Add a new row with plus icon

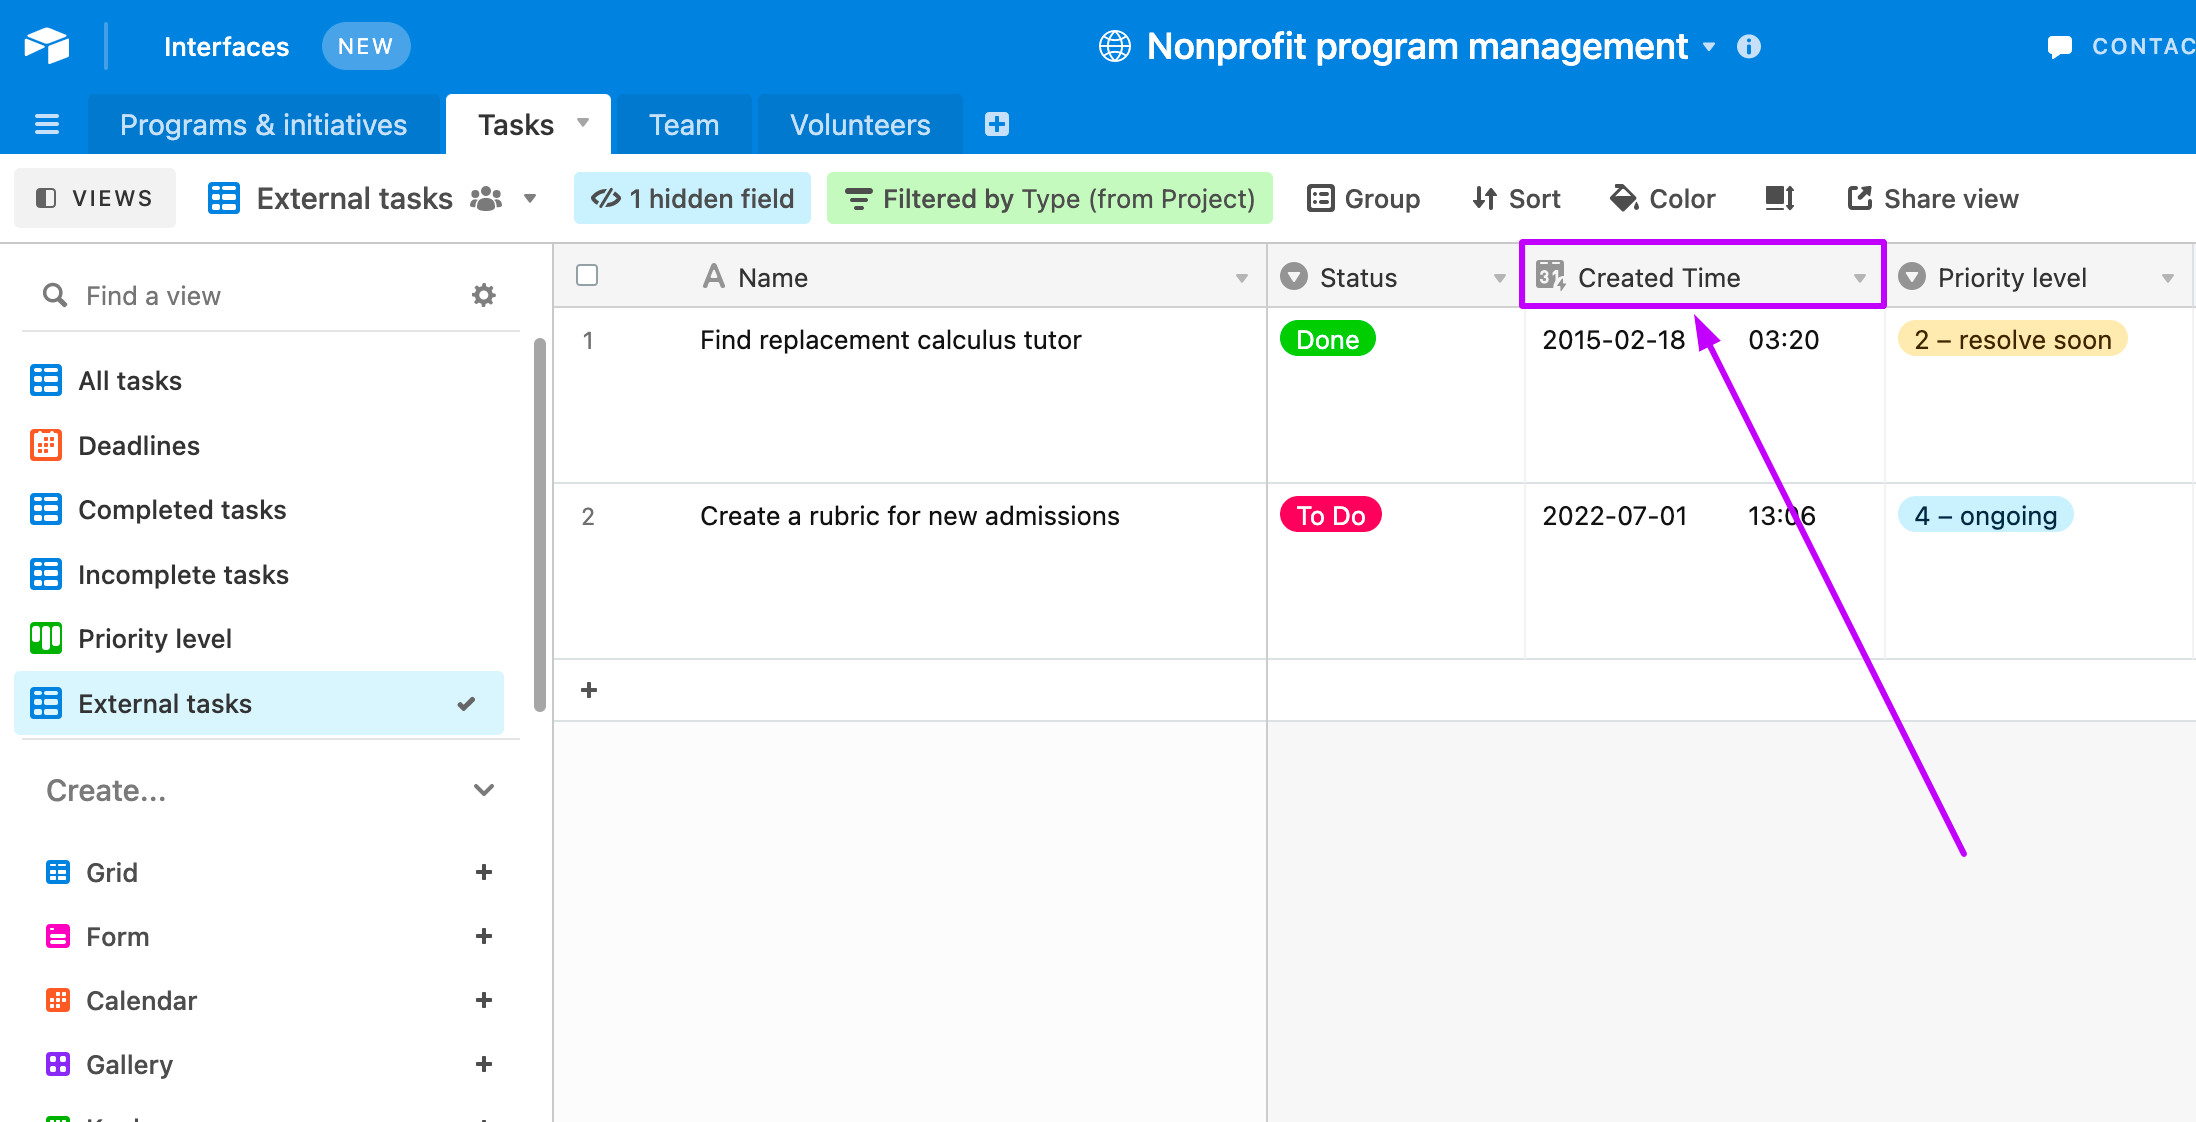(589, 690)
